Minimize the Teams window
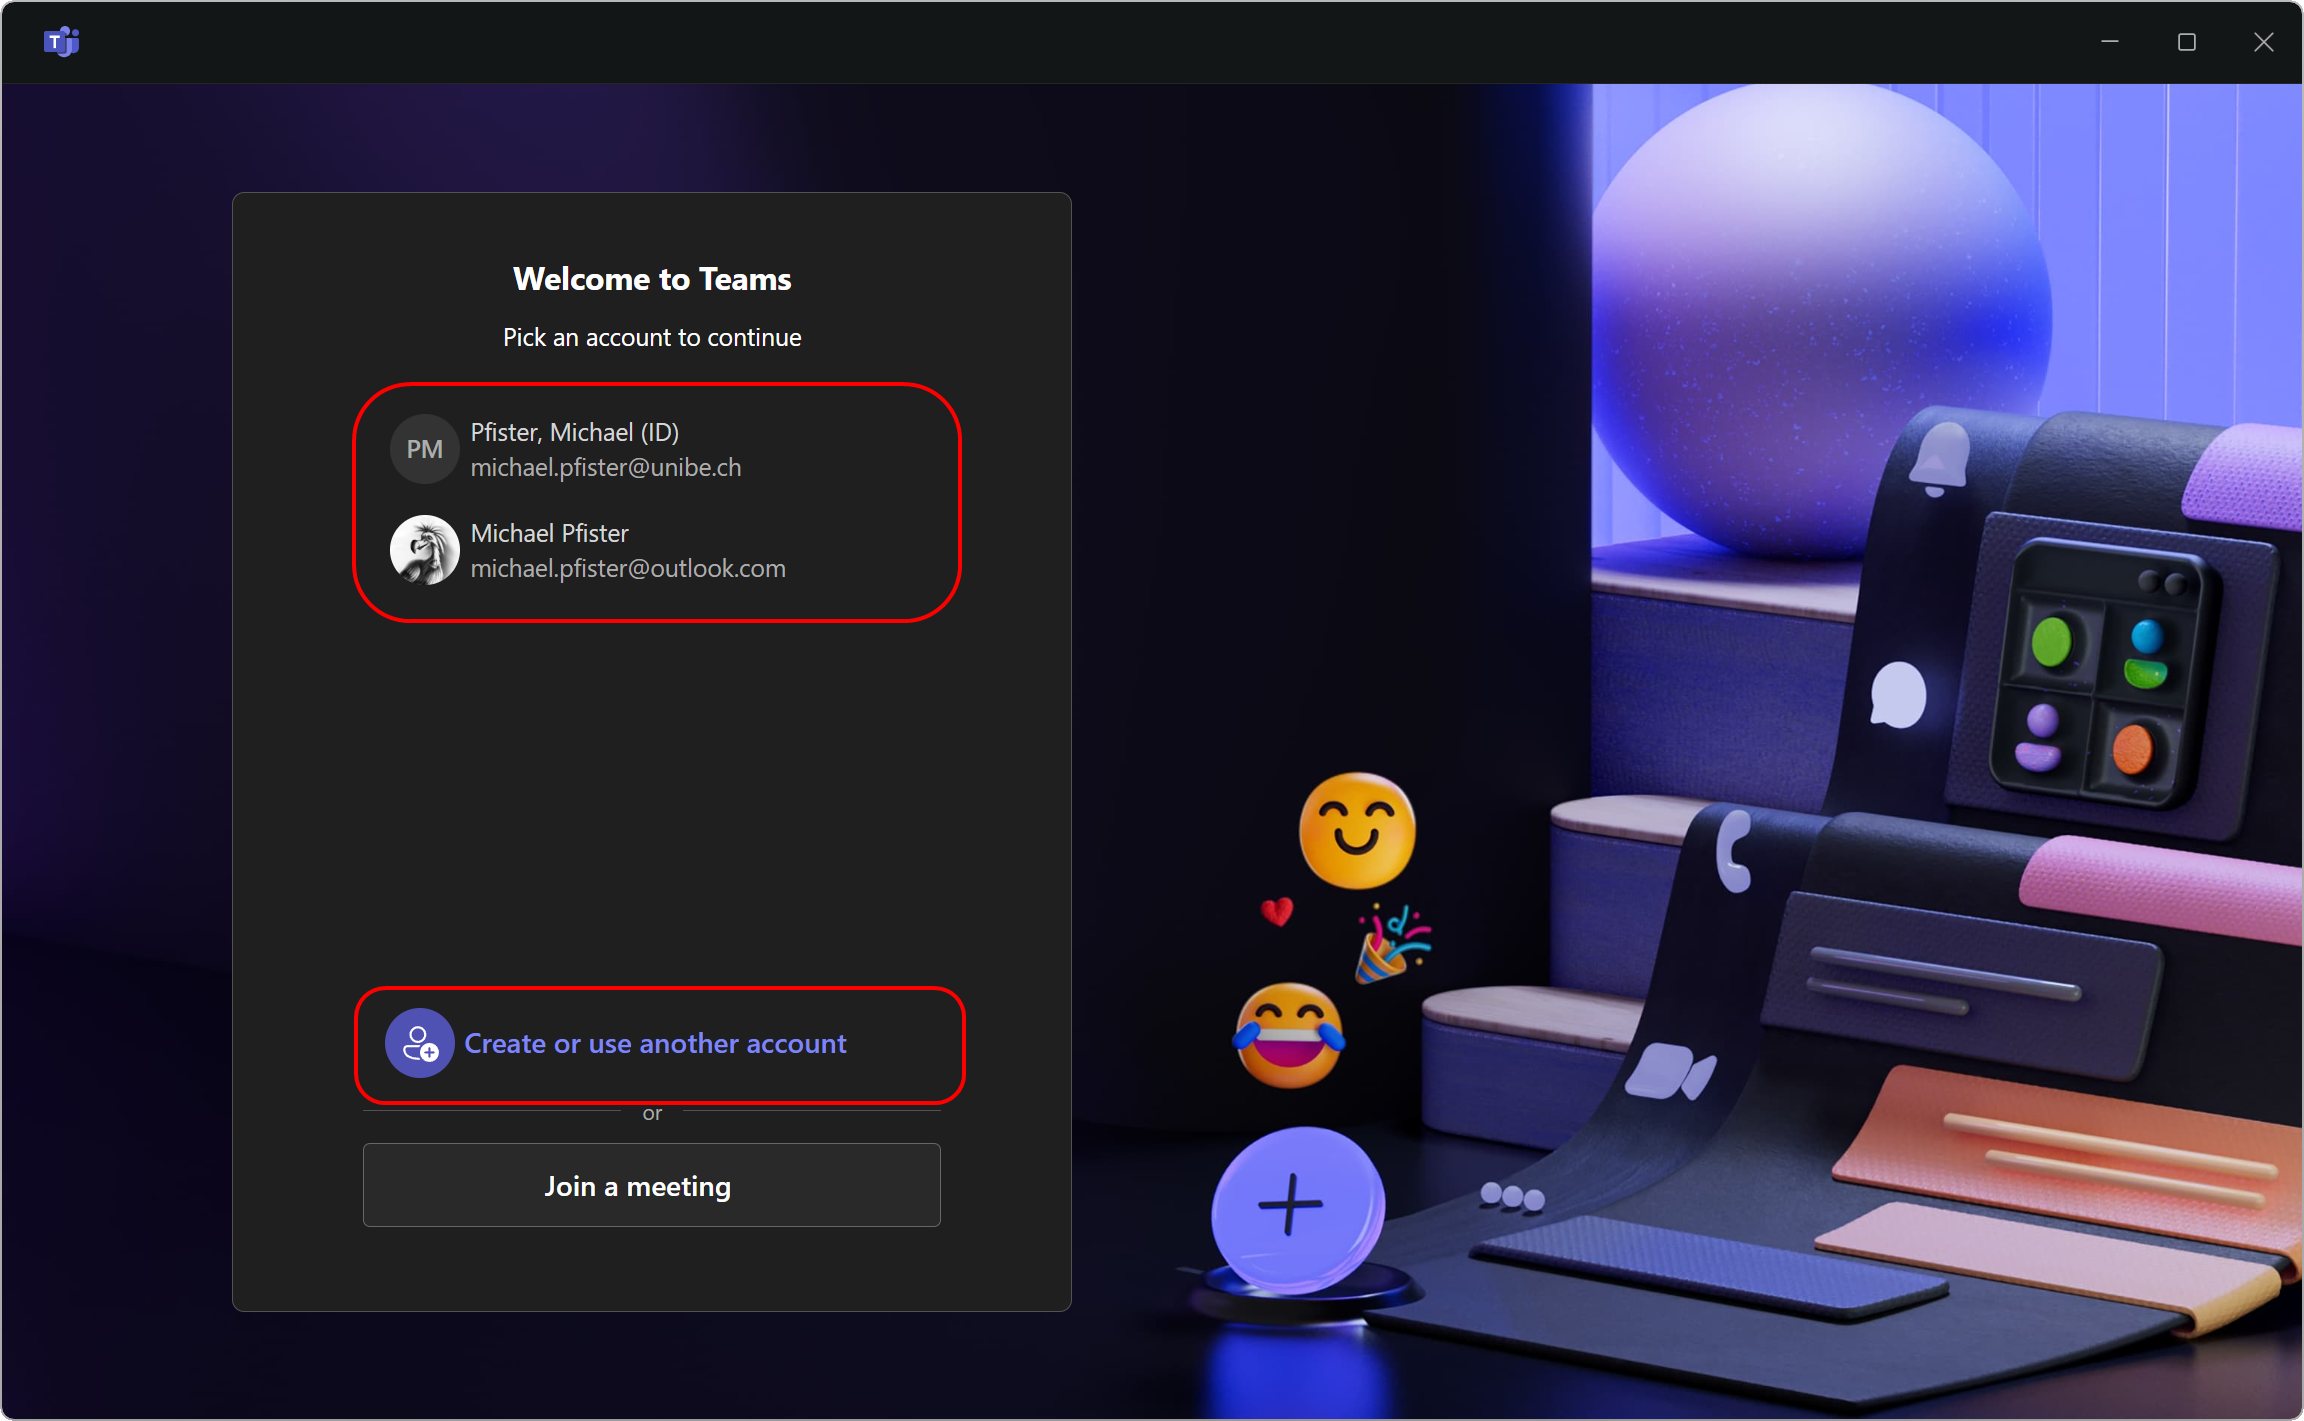 (x=2110, y=42)
